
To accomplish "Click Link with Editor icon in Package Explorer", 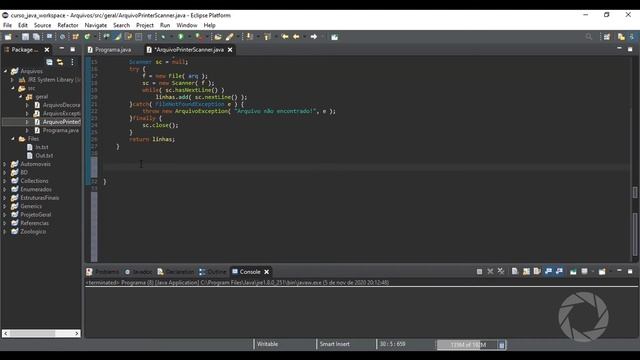I will pos(60,62).
